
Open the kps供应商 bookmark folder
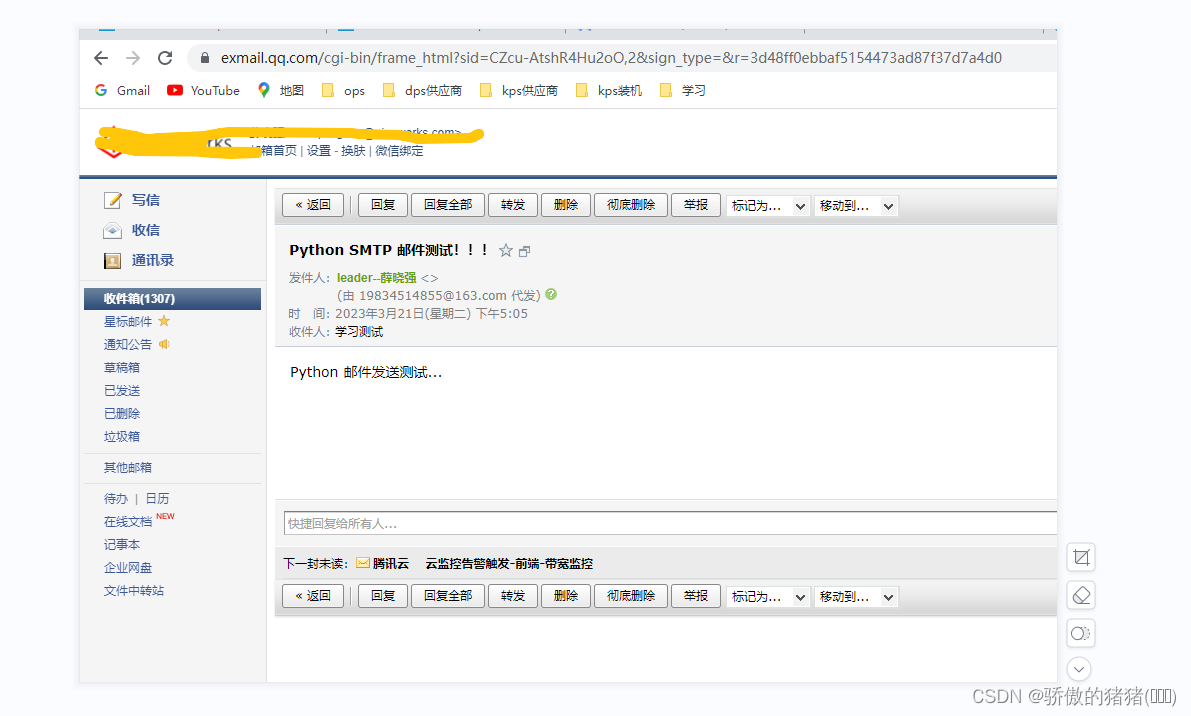(x=519, y=90)
